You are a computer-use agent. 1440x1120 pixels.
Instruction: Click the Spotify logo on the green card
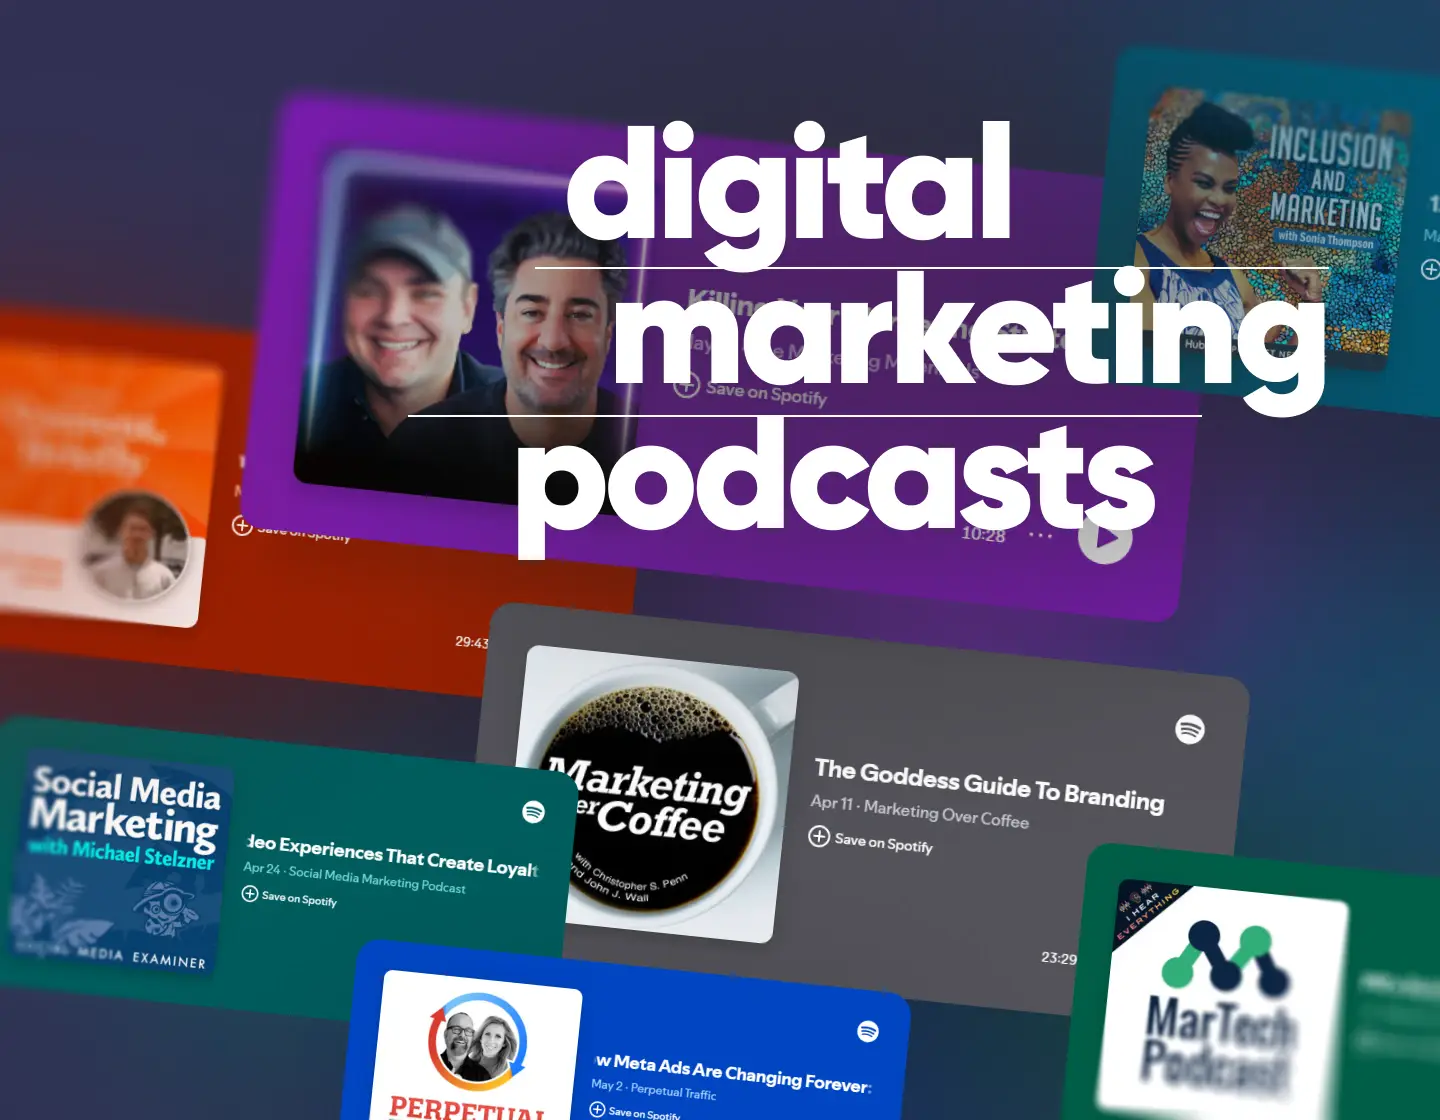[534, 812]
